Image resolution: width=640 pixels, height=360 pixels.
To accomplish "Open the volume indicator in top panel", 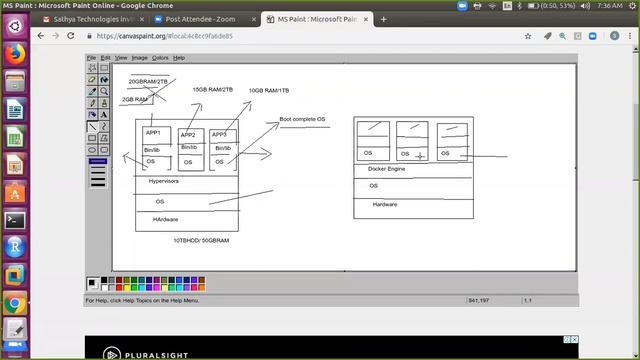I will (x=585, y=6).
